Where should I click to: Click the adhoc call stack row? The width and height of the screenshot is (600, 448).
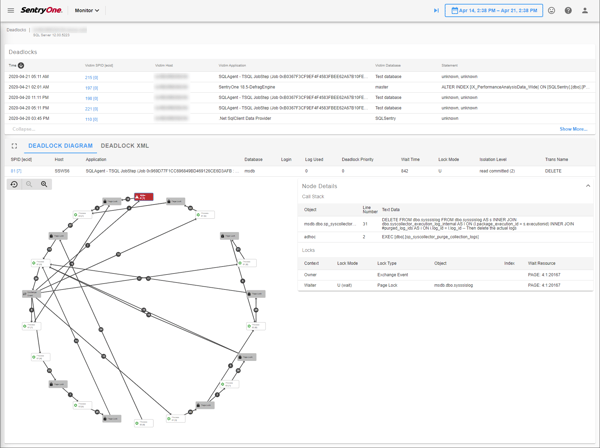click(x=446, y=237)
